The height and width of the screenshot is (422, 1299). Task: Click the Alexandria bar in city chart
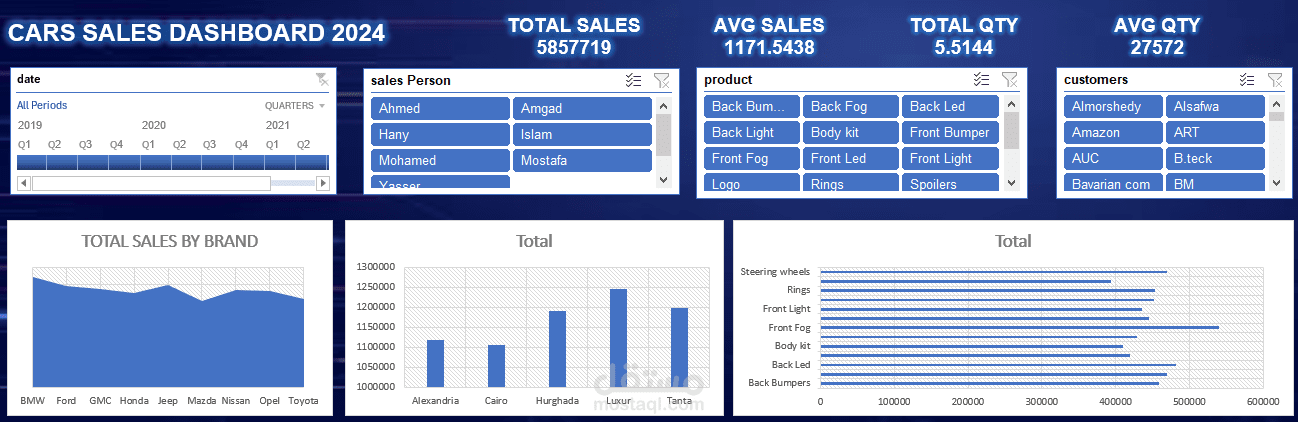435,363
